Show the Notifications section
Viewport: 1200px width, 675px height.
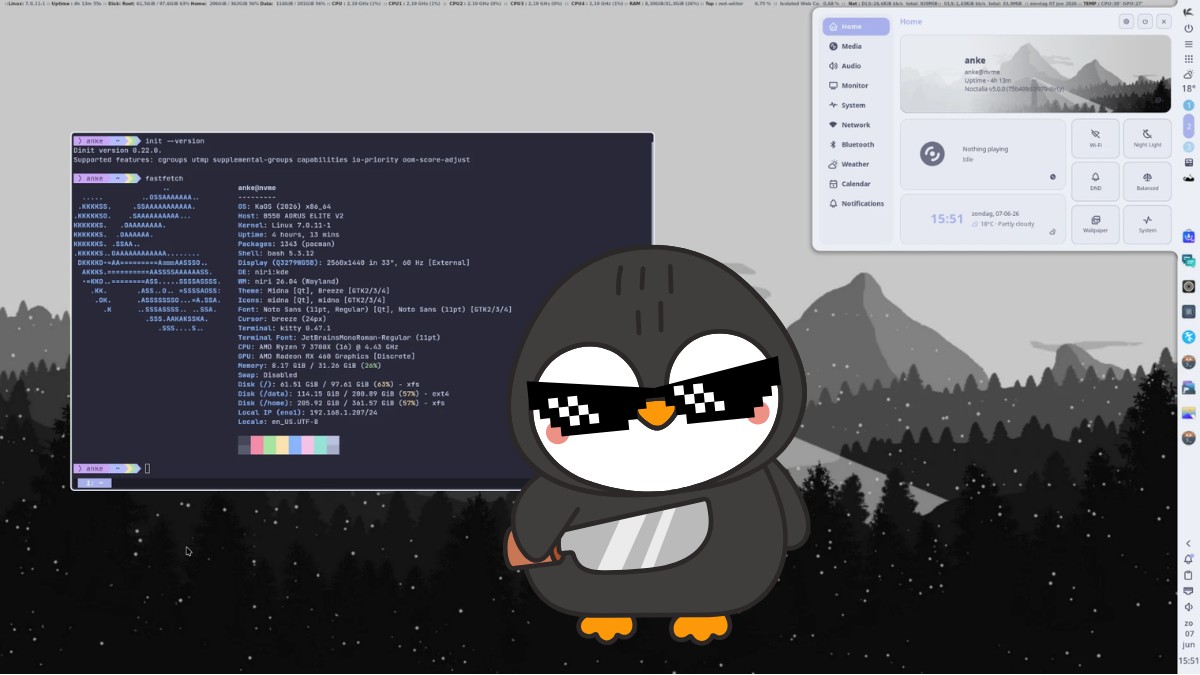(856, 204)
